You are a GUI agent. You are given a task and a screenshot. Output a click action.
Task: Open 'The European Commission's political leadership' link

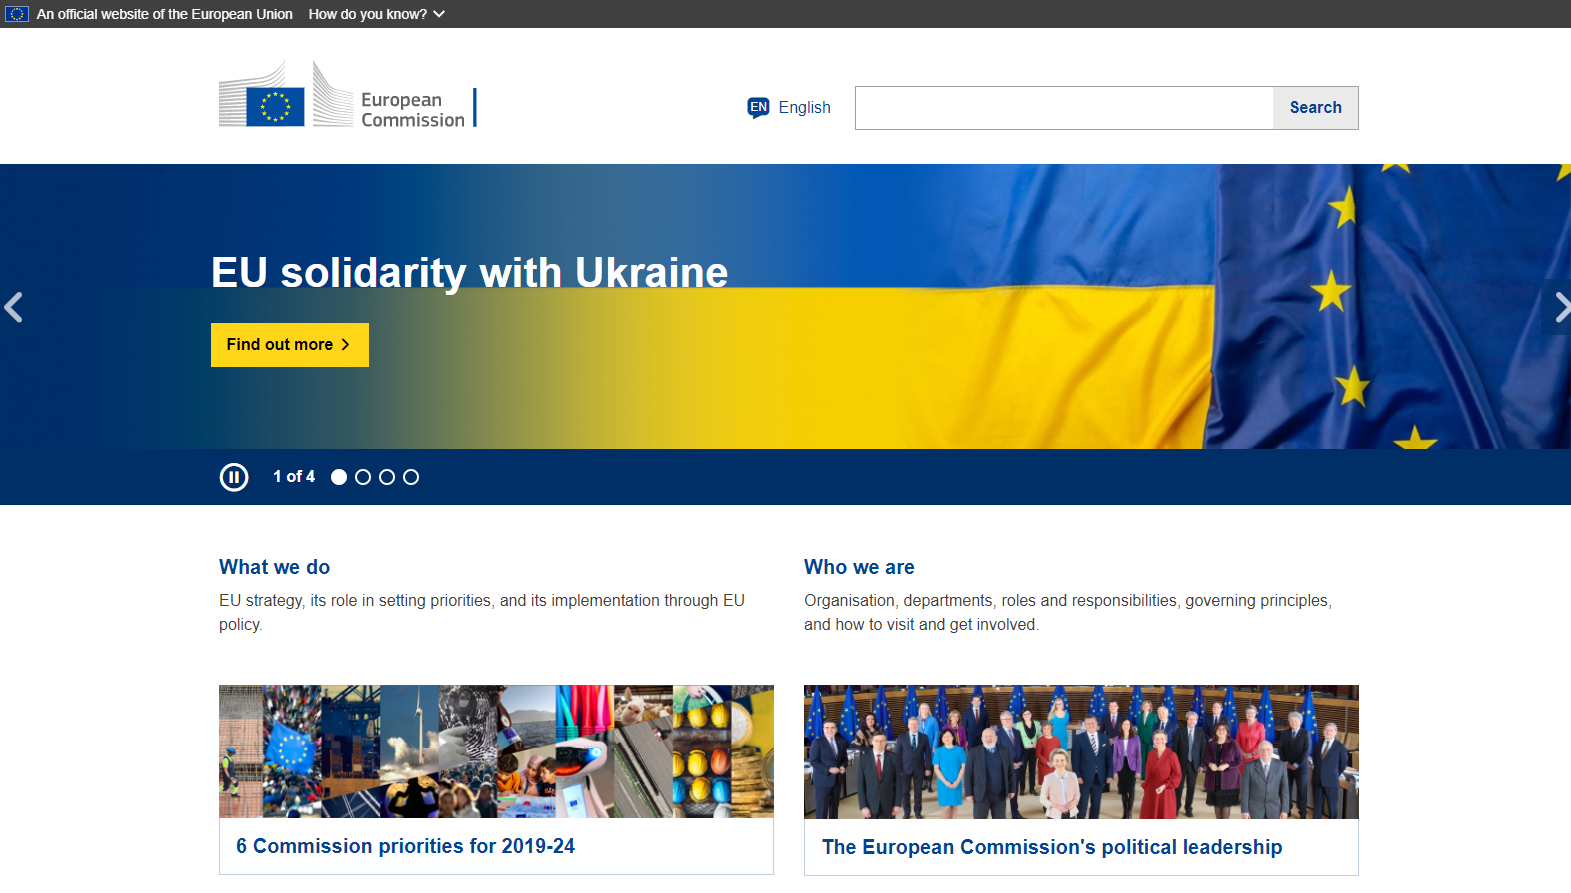[x=1052, y=847]
